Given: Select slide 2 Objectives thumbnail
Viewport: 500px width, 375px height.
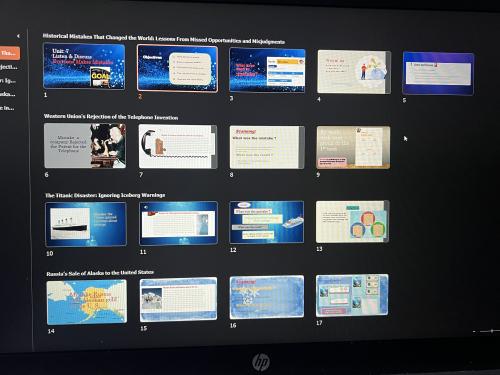Looking at the screenshot, I should (x=177, y=68).
